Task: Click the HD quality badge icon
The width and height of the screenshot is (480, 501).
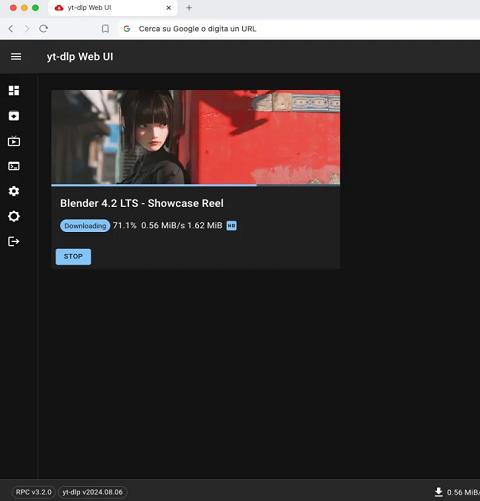Action: click(x=232, y=226)
